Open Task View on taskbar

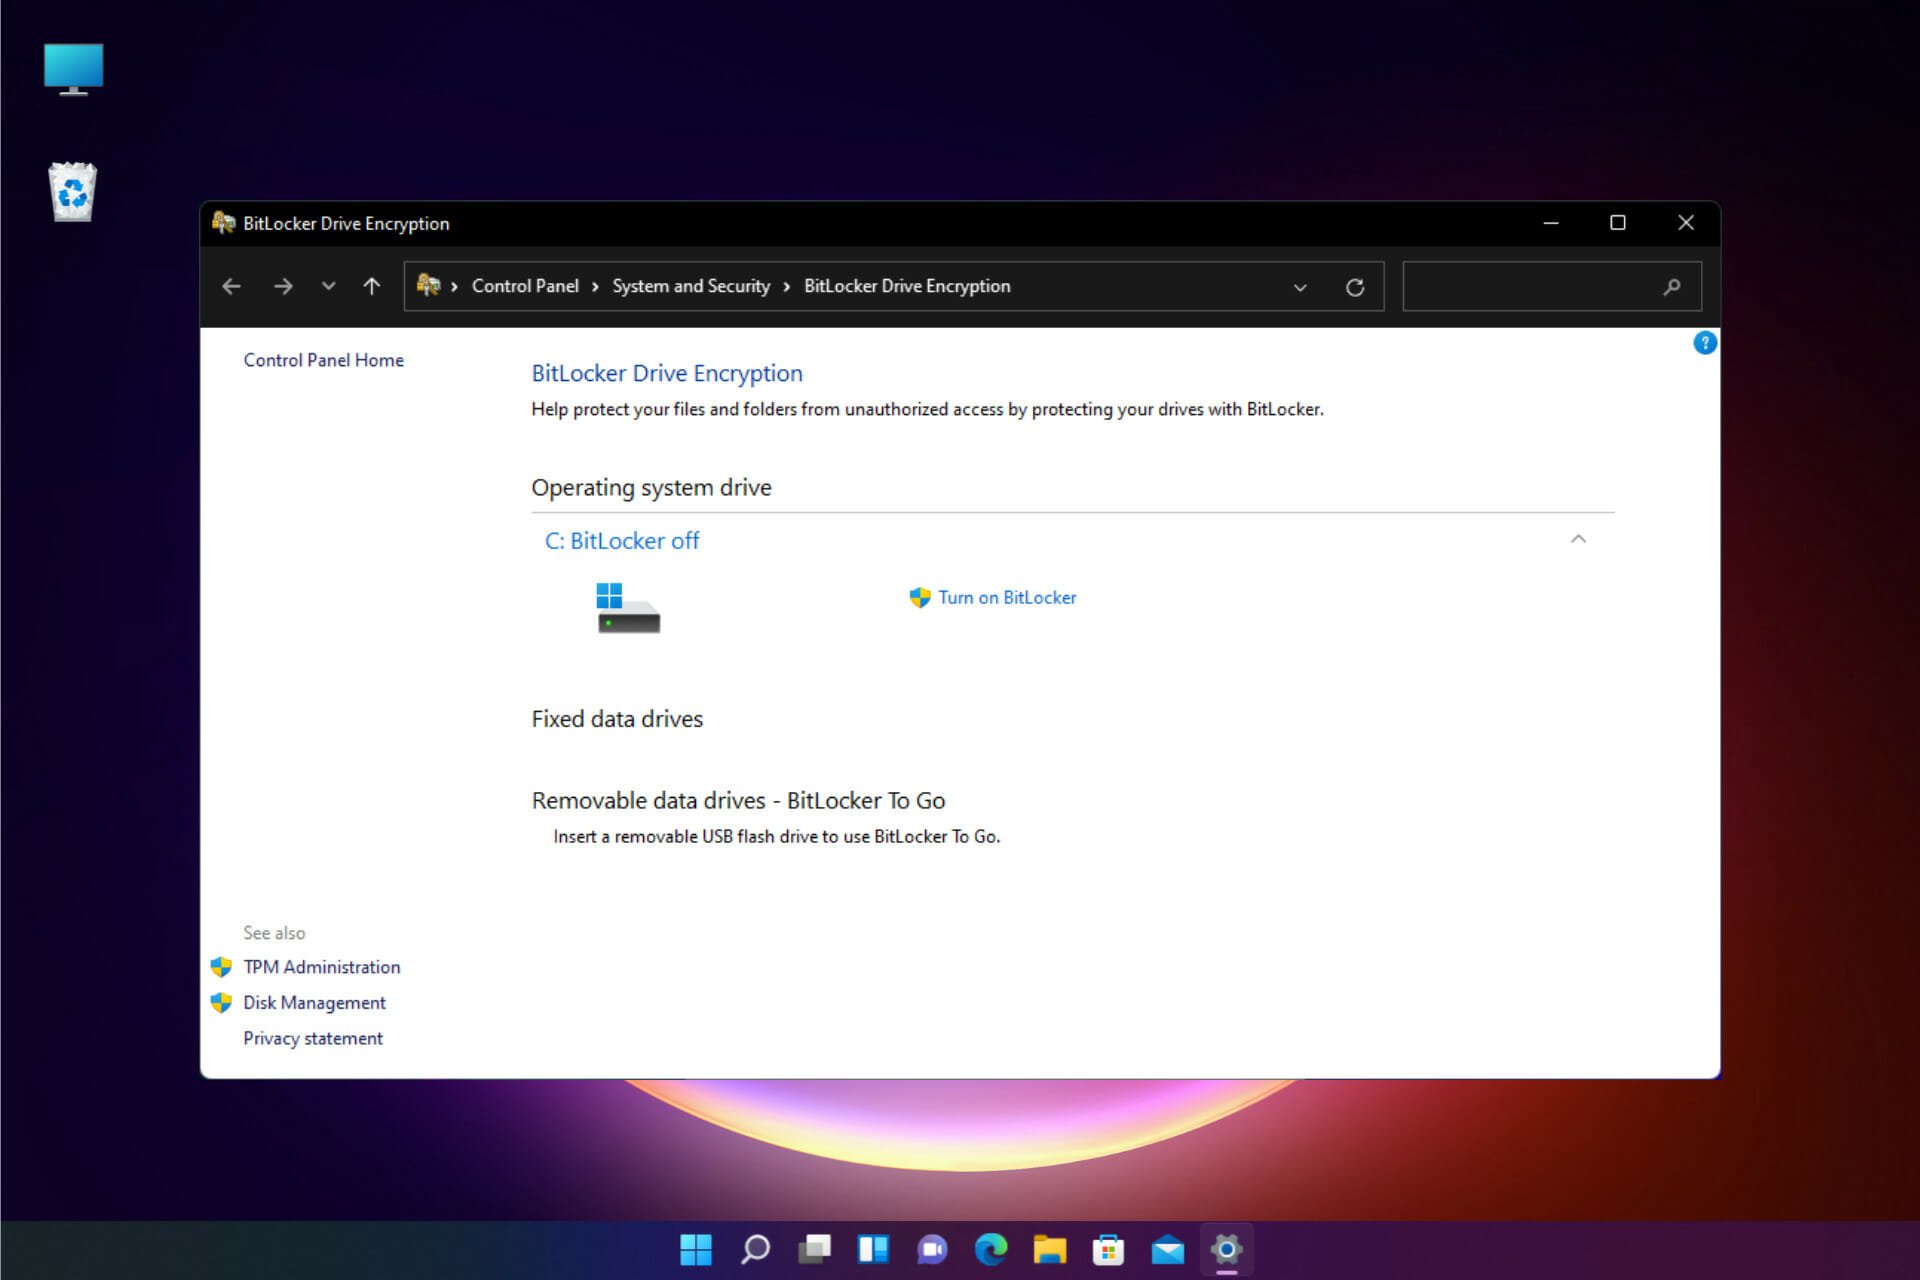(814, 1250)
